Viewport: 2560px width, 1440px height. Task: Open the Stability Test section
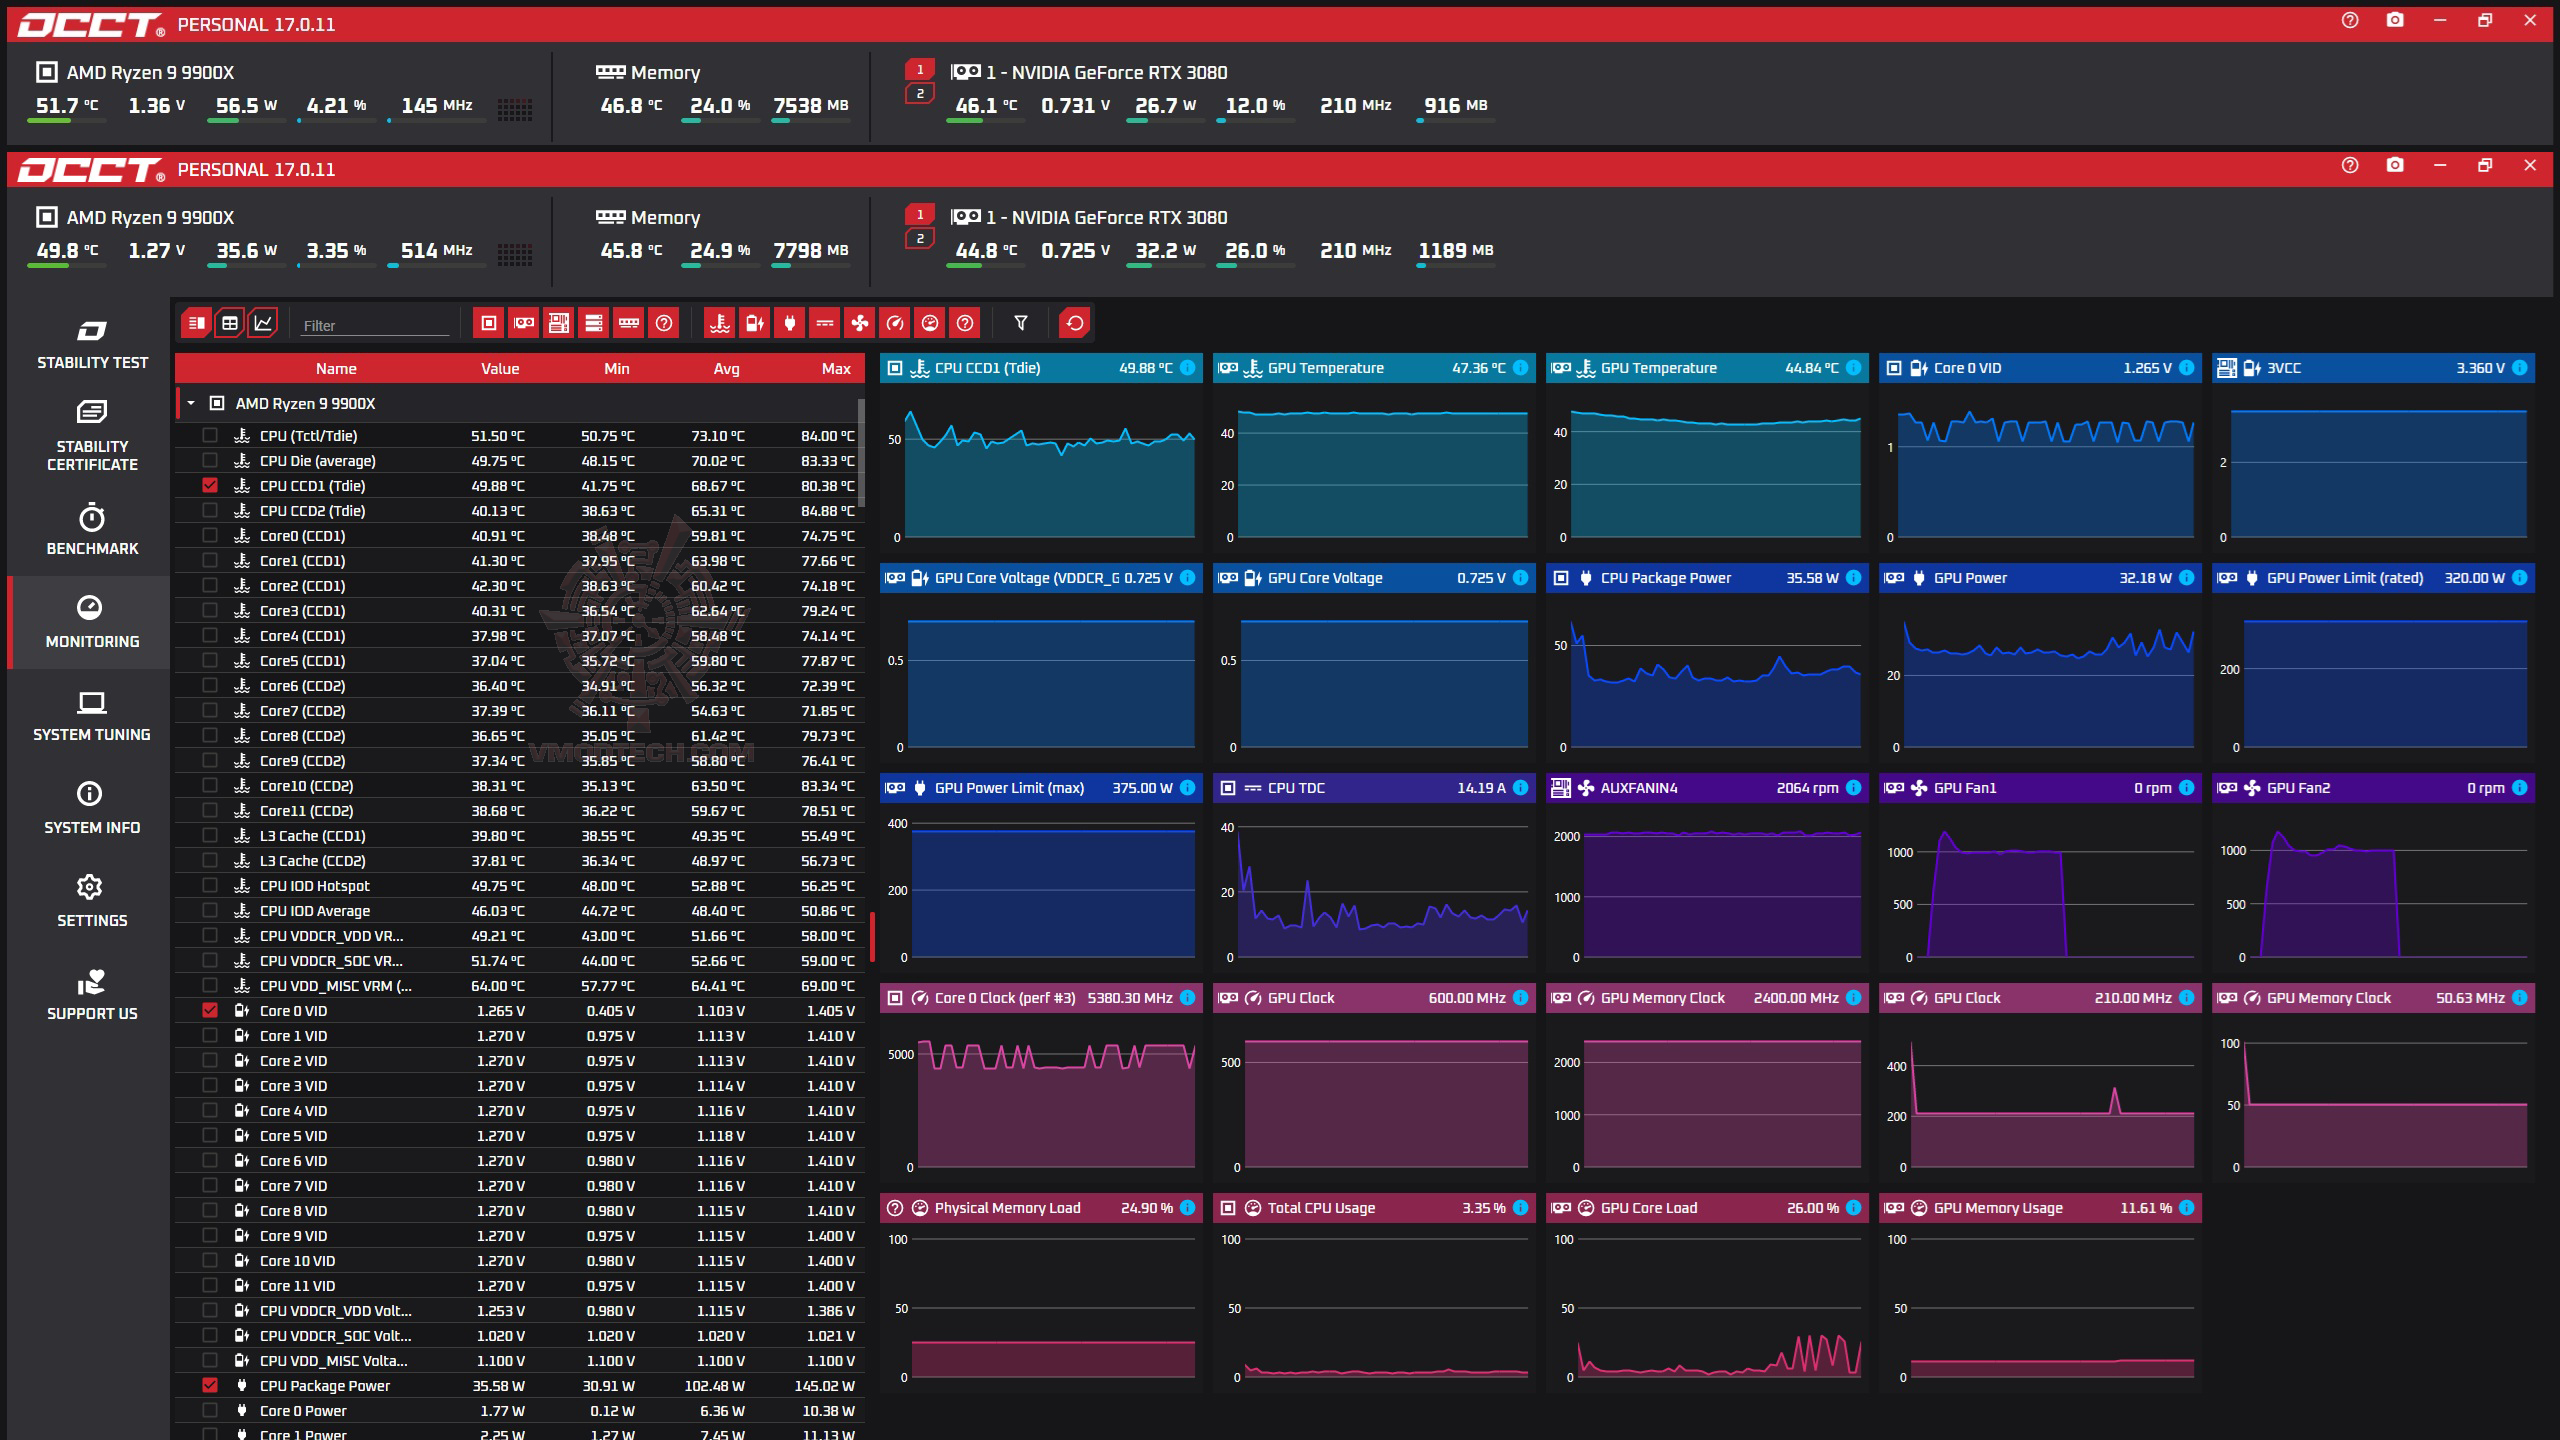click(92, 345)
